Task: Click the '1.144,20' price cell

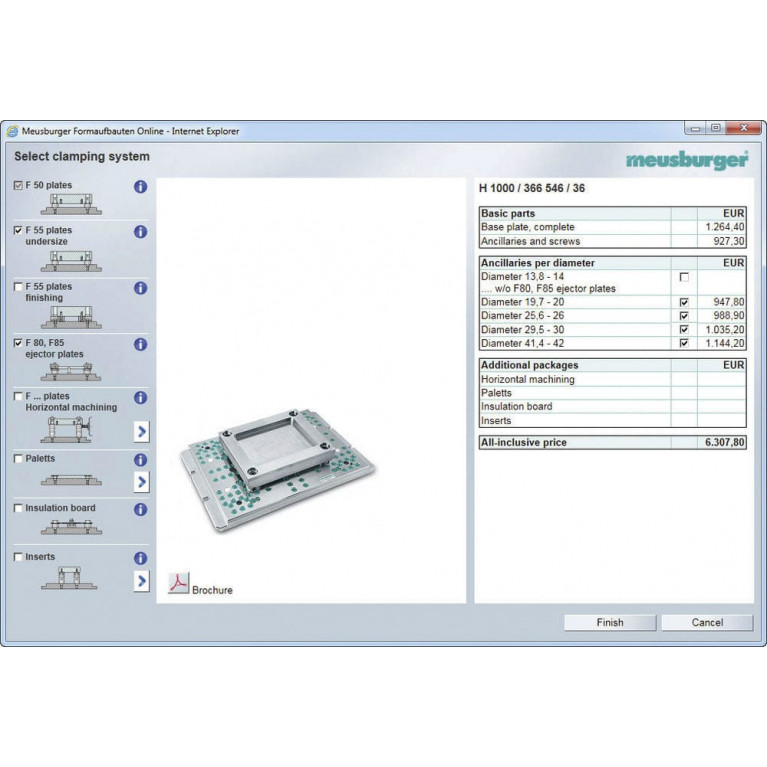Action: pos(724,343)
